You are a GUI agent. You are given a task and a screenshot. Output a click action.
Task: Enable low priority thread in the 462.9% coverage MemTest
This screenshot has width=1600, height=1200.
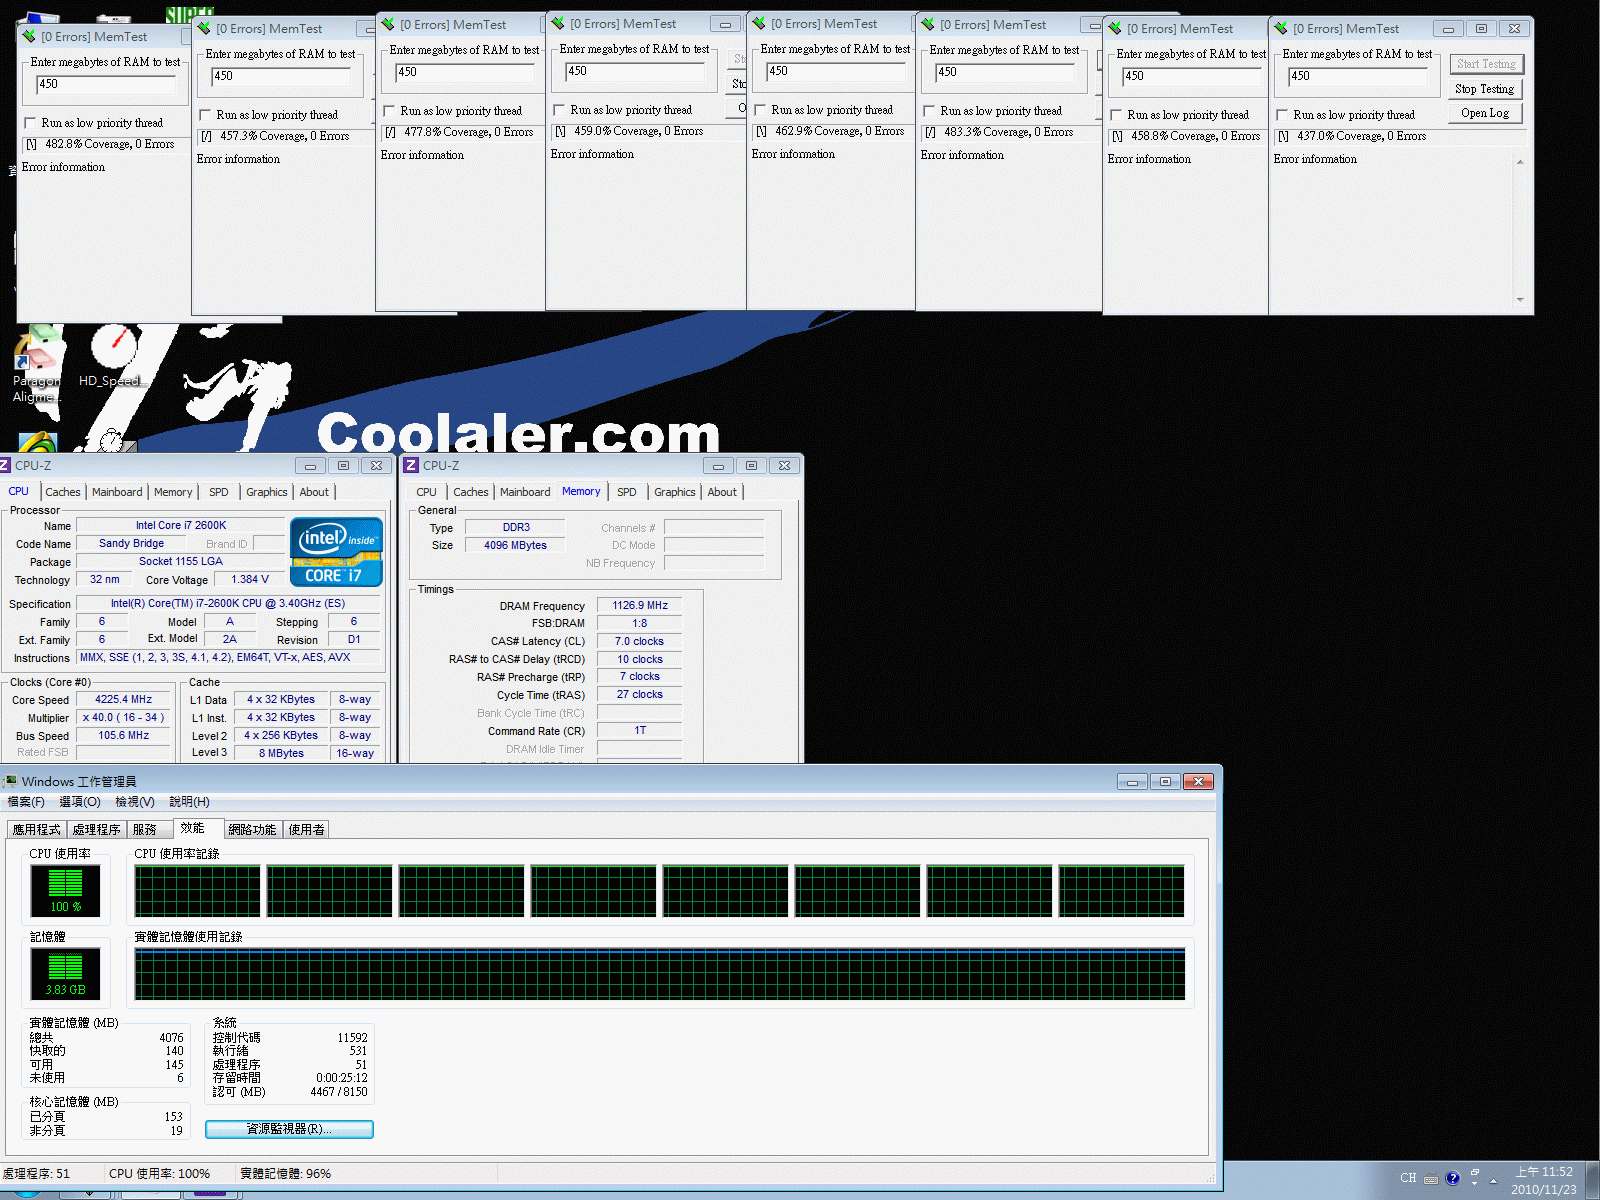click(x=760, y=110)
